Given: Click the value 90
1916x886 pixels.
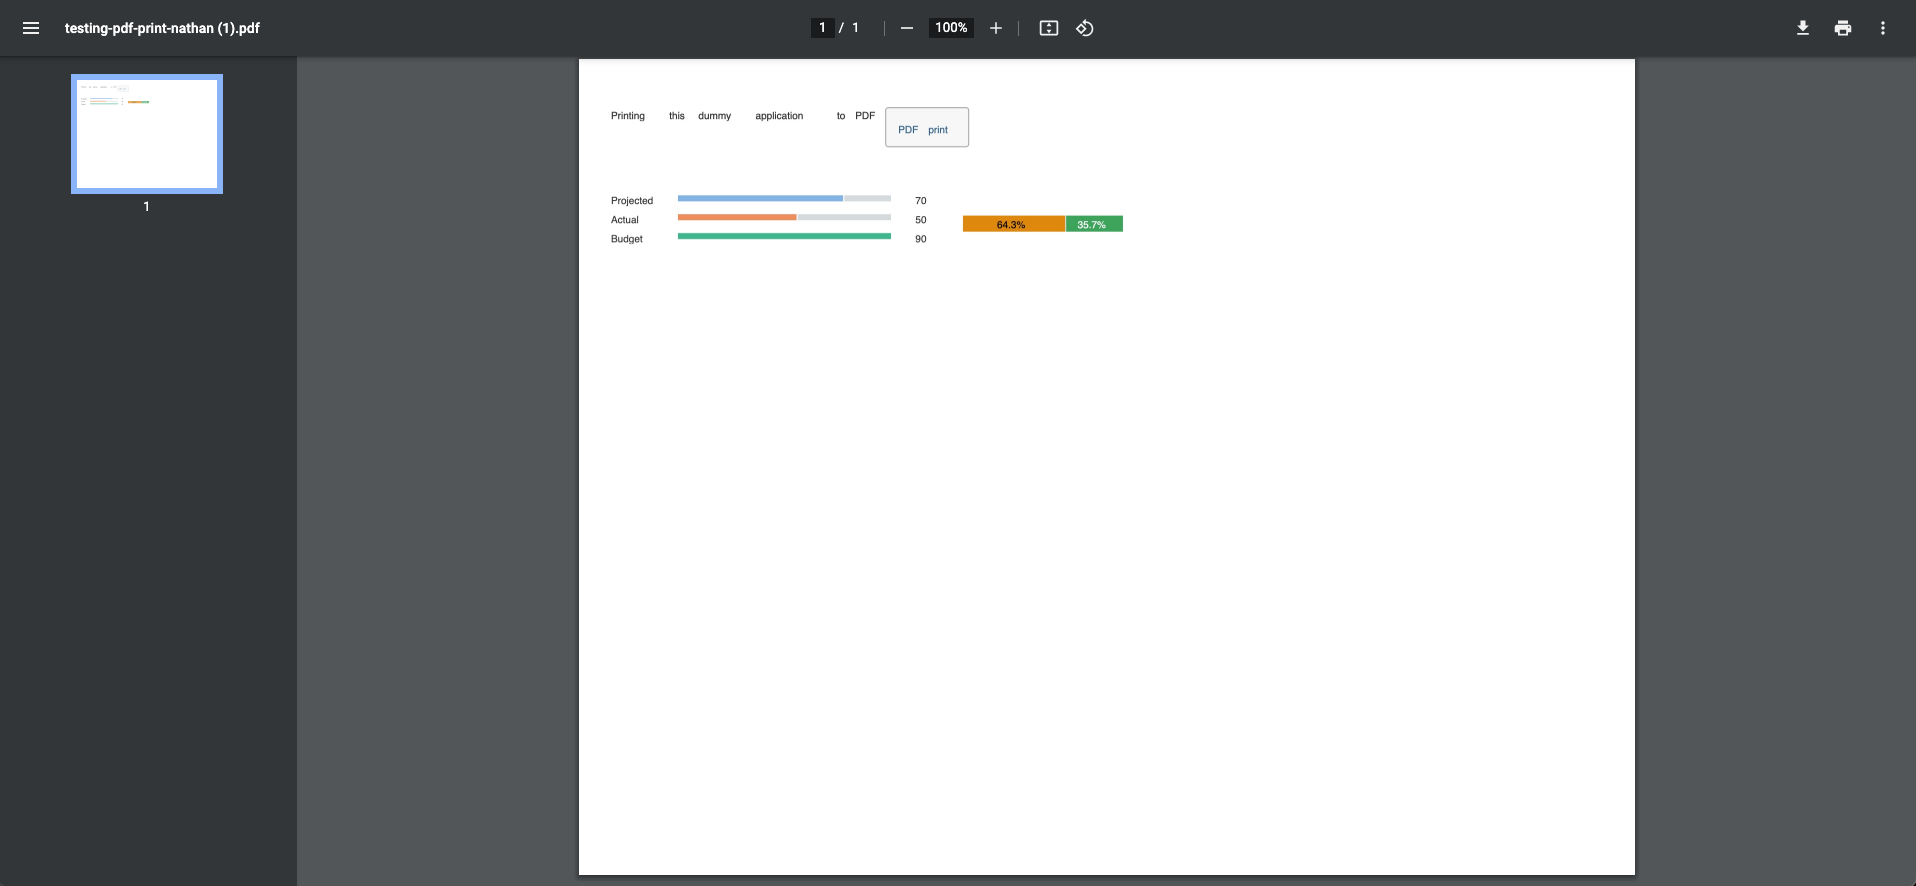Looking at the screenshot, I should [x=921, y=239].
